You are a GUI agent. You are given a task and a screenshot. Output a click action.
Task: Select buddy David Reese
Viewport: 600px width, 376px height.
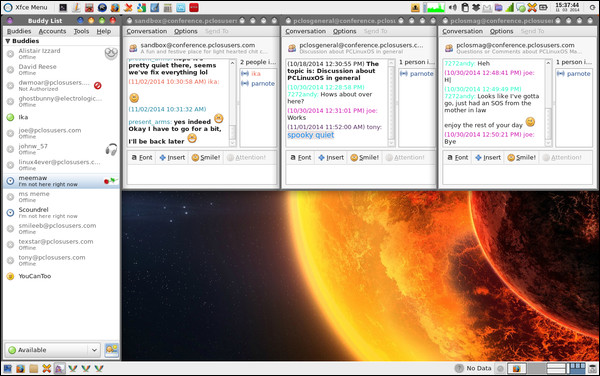point(61,69)
